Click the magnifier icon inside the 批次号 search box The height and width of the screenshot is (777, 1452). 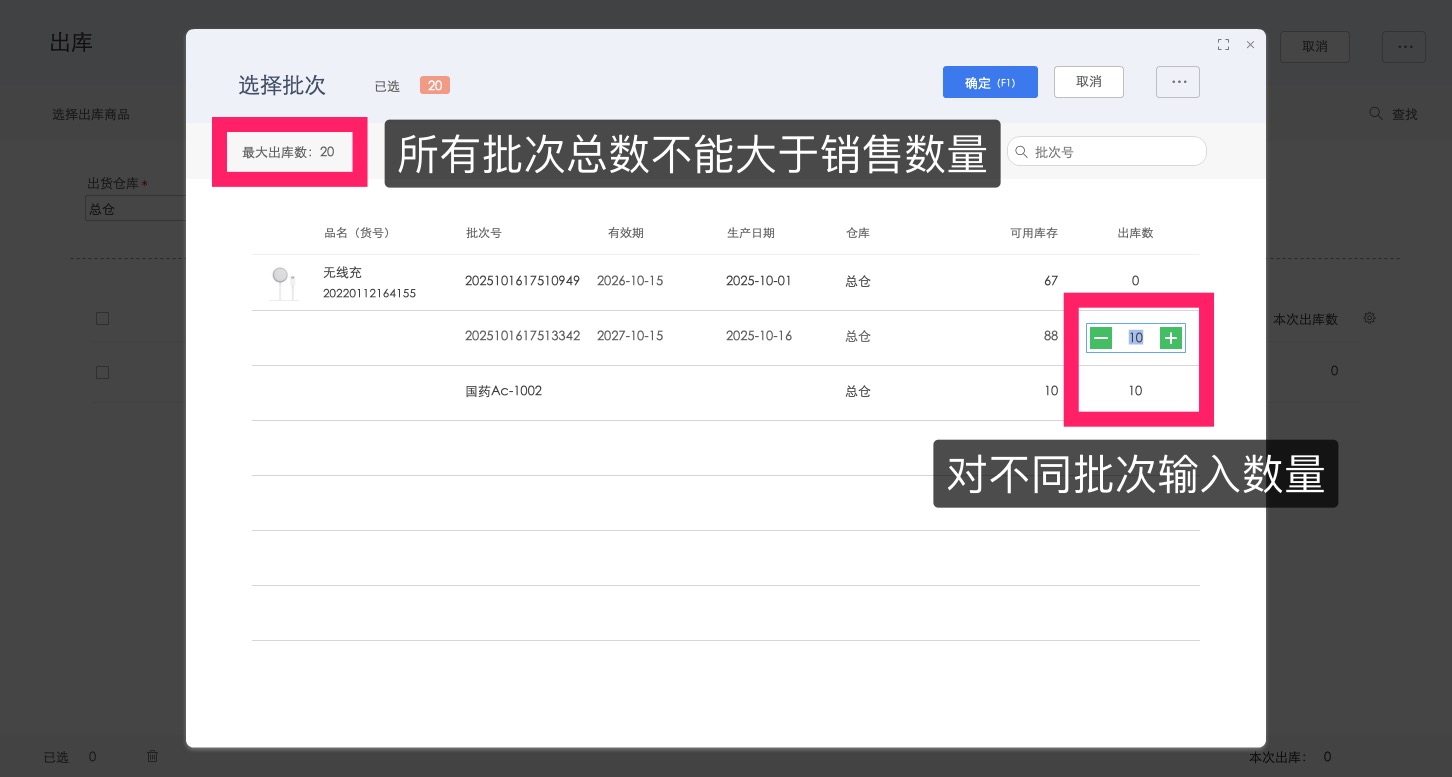[x=1021, y=151]
